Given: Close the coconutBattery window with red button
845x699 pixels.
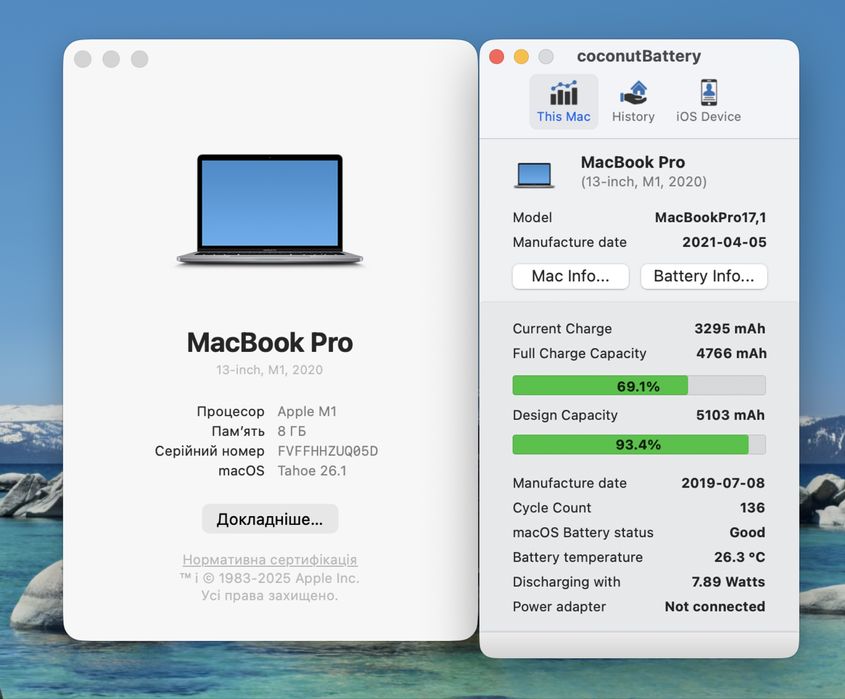Looking at the screenshot, I should tap(496, 57).
